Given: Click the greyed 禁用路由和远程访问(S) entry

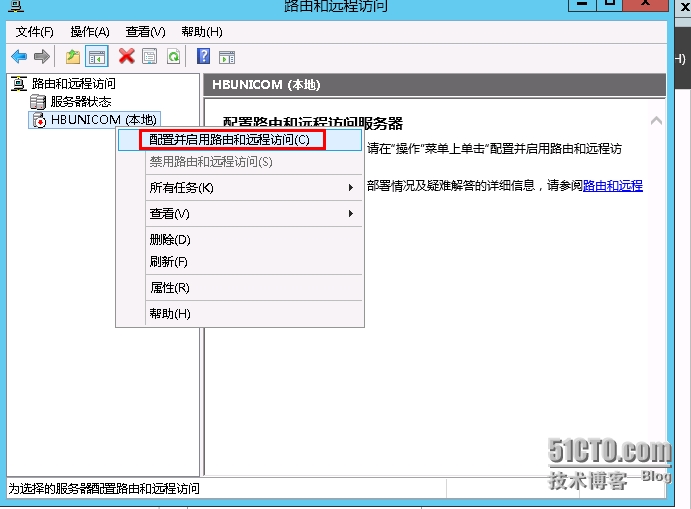Looking at the screenshot, I should (x=240, y=162).
